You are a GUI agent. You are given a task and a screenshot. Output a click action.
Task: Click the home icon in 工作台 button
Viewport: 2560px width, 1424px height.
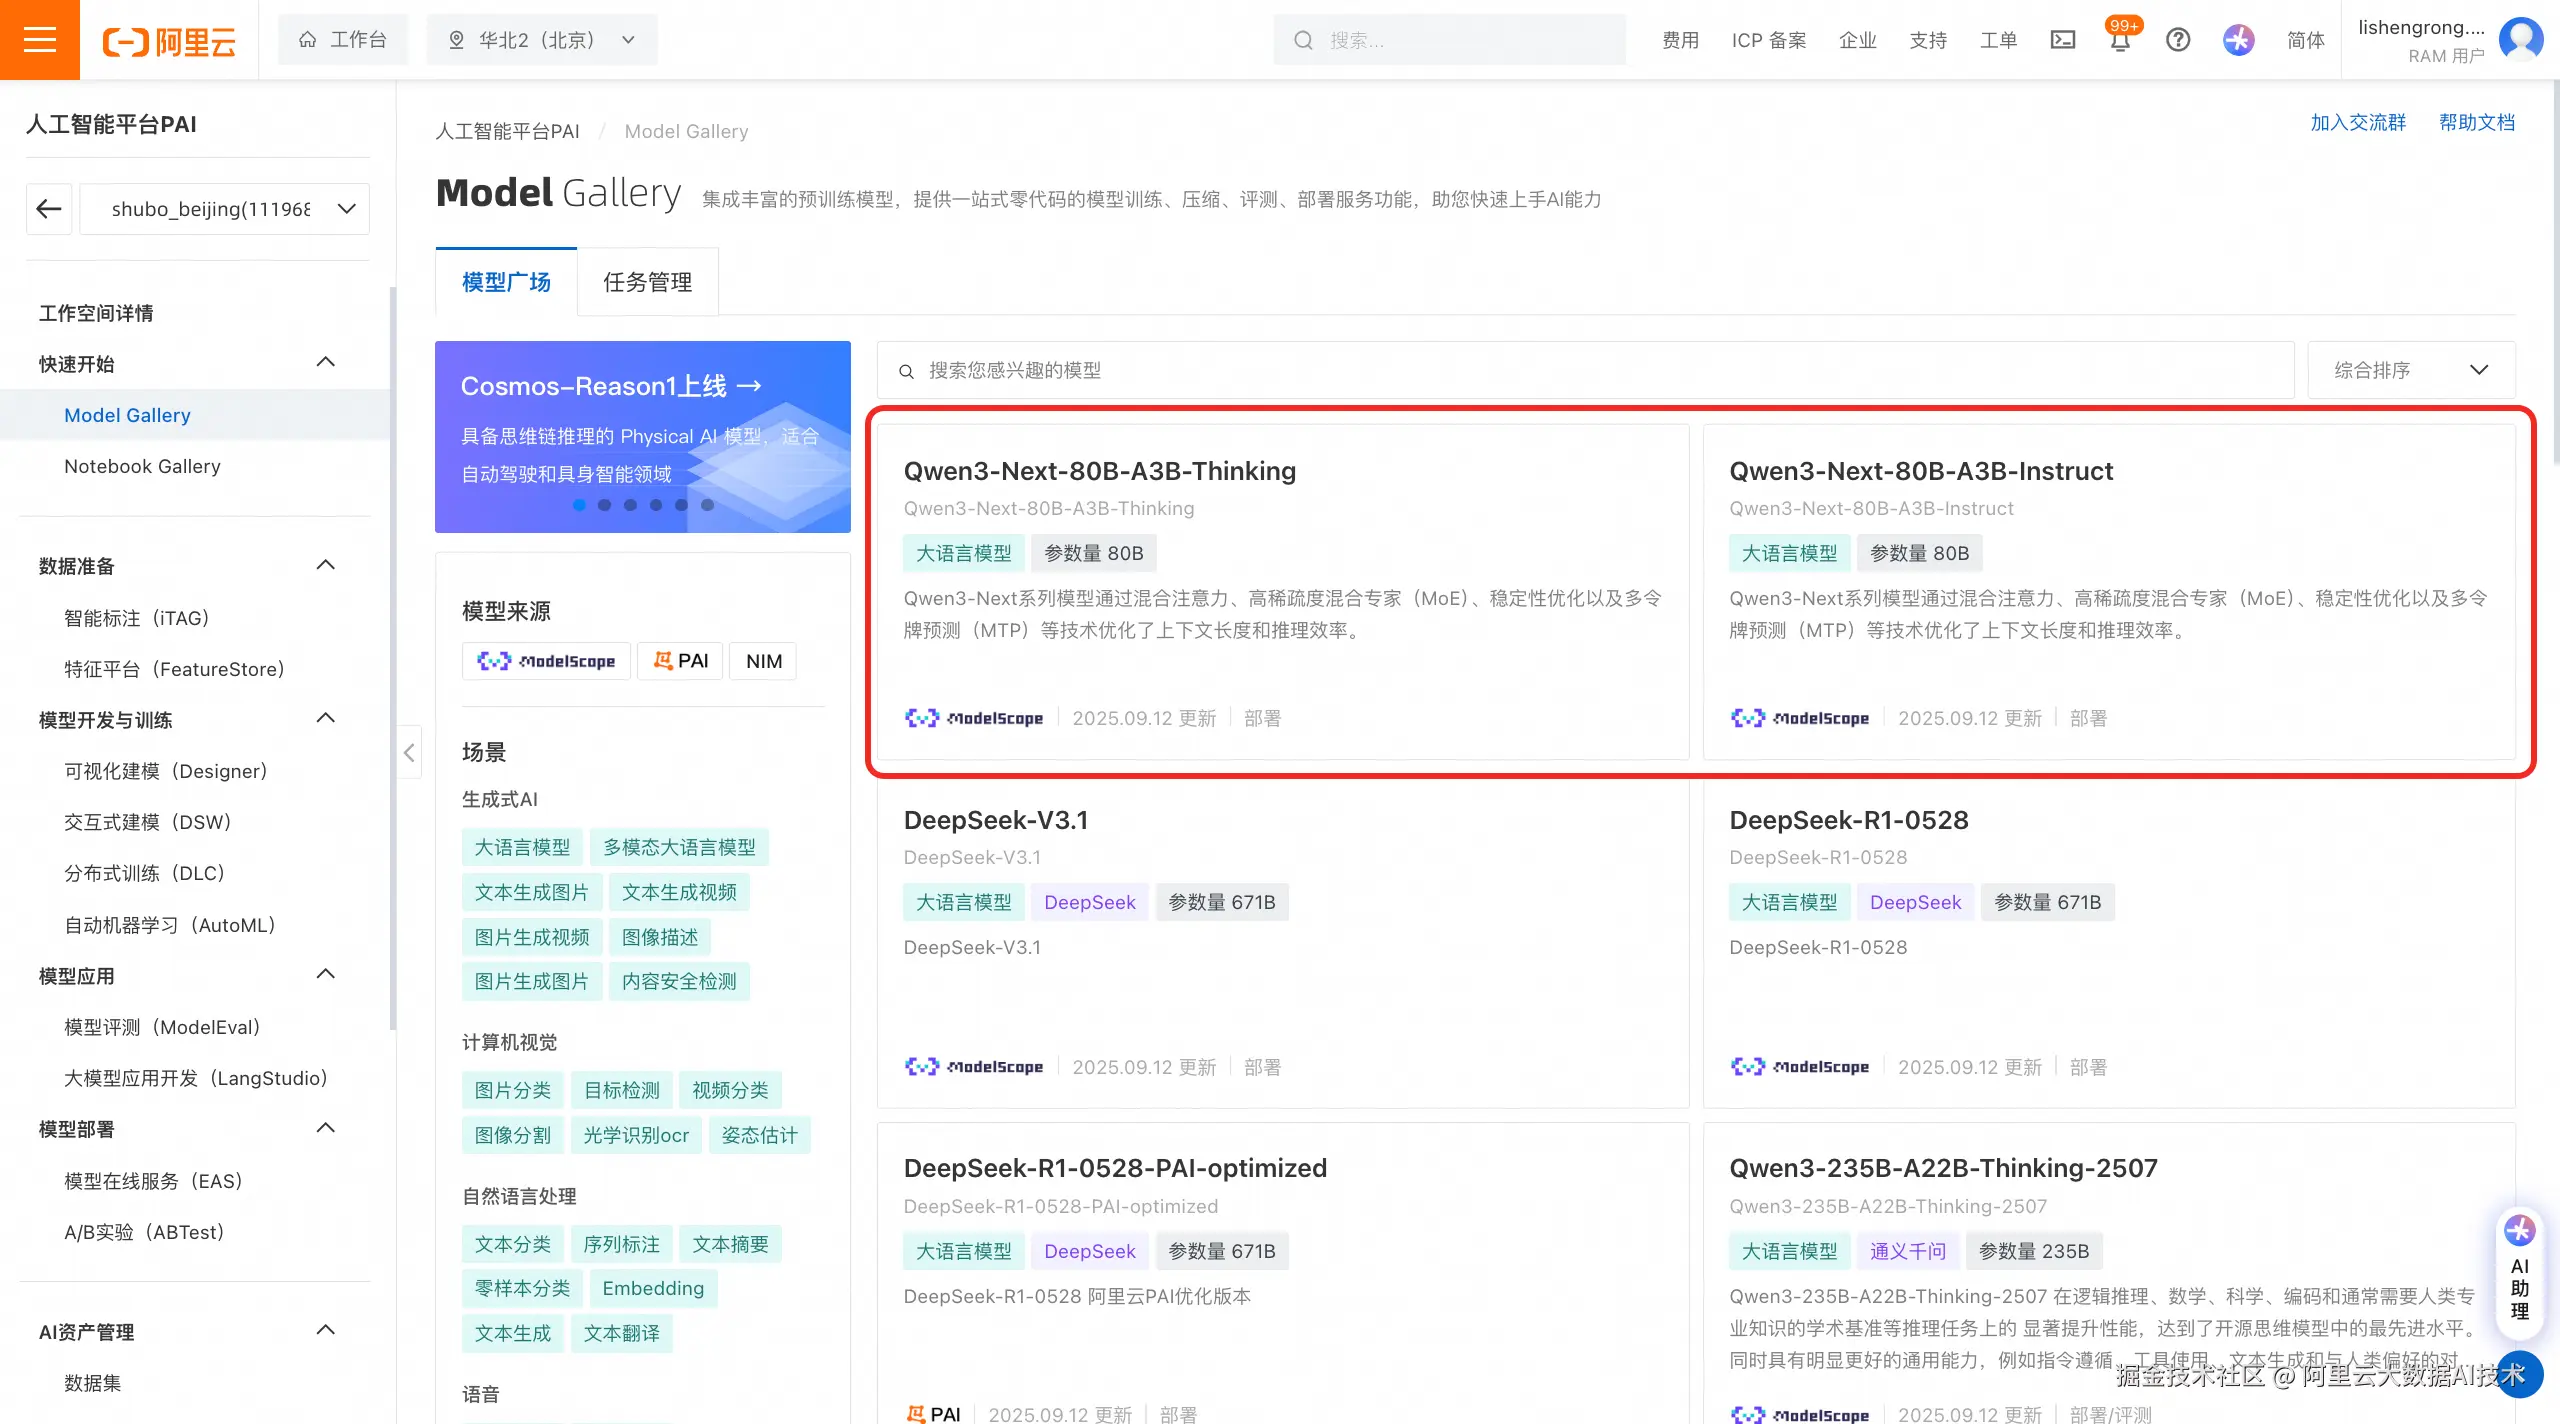[308, 40]
